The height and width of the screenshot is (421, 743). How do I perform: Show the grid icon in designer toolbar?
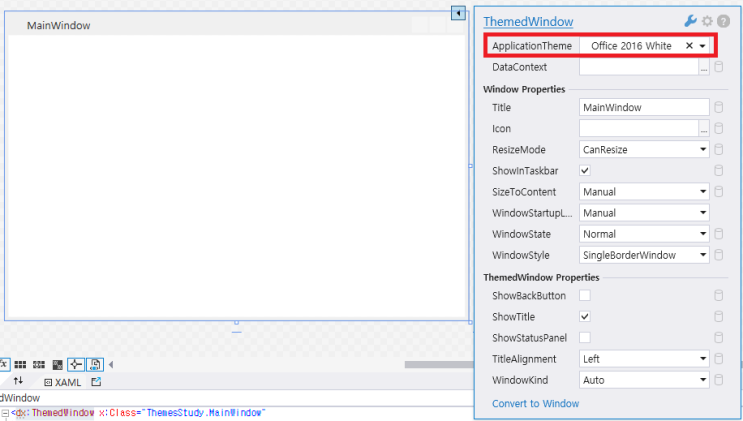20,365
